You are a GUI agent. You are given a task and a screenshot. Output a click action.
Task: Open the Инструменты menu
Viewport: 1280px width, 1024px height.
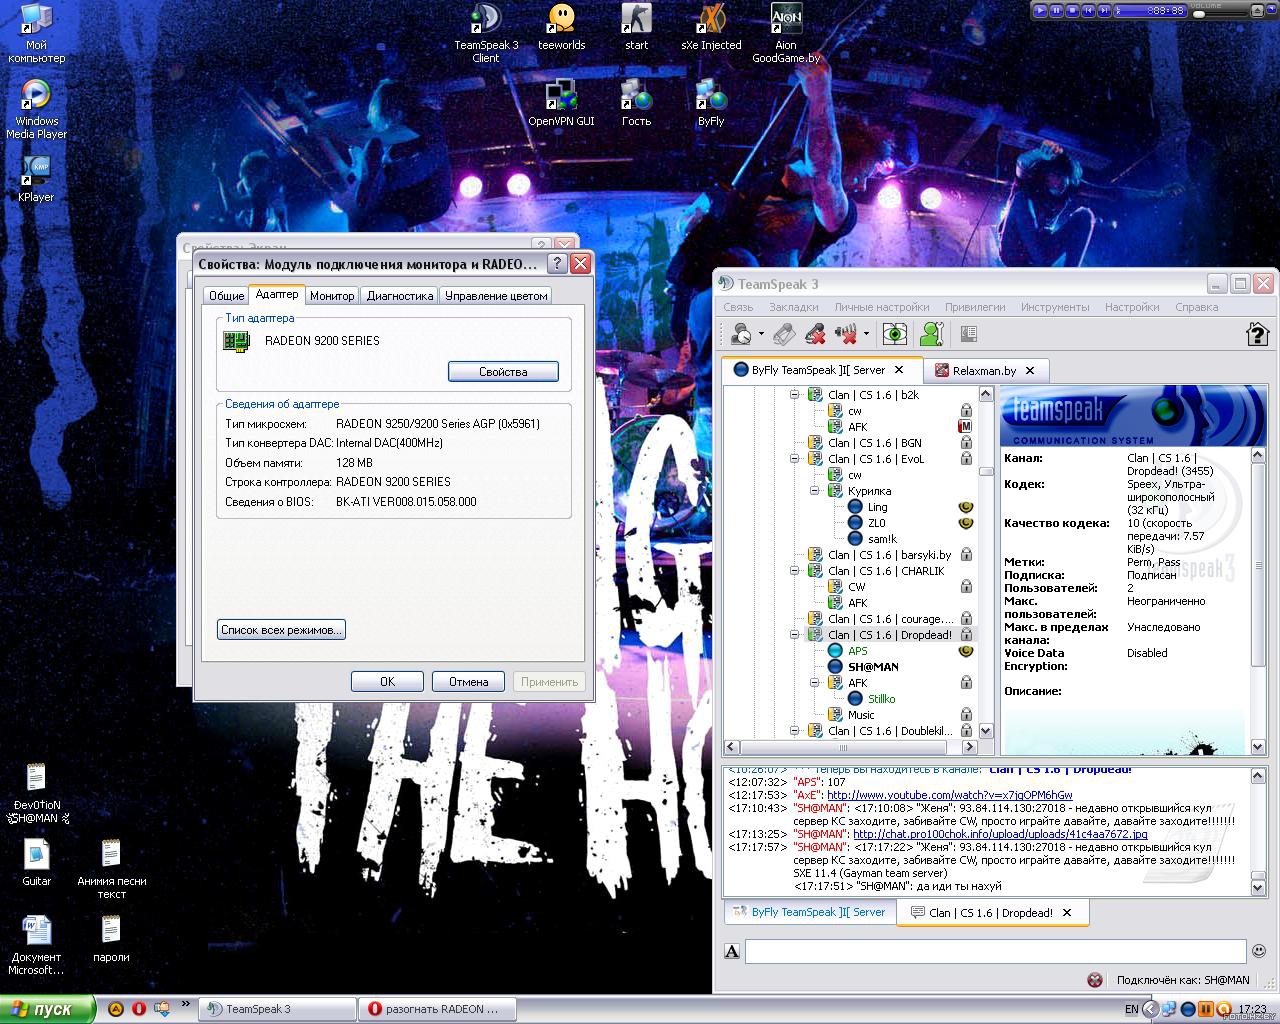[1055, 307]
